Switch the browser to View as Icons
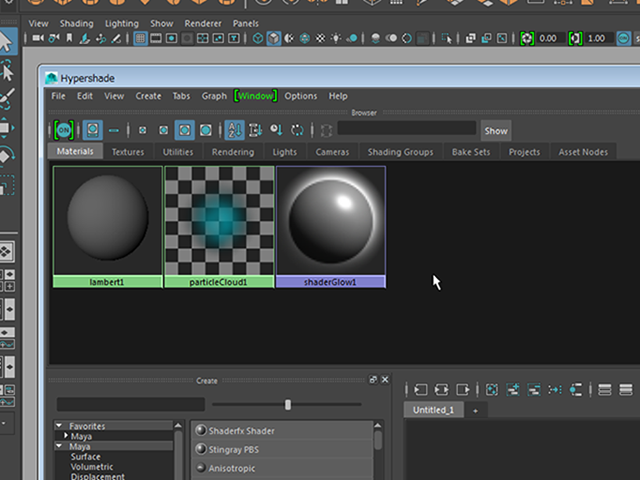 [93, 131]
